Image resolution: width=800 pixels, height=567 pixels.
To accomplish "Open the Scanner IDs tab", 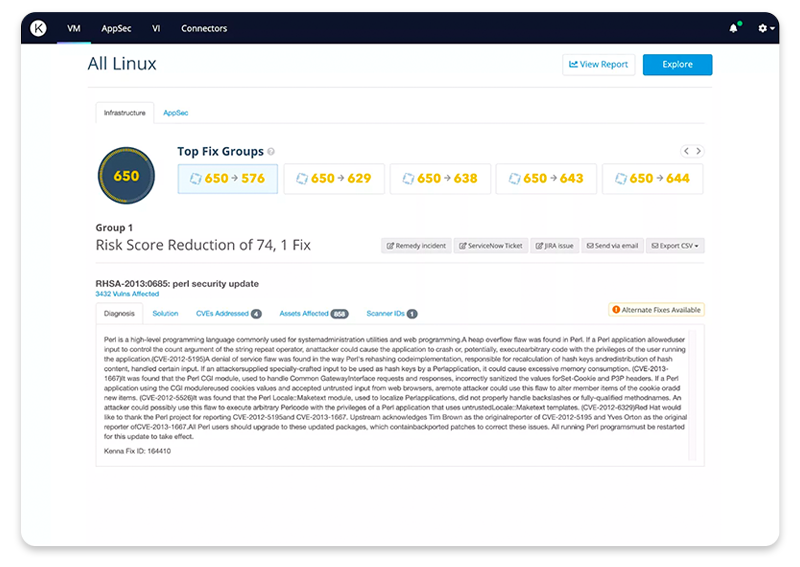I will pos(392,313).
